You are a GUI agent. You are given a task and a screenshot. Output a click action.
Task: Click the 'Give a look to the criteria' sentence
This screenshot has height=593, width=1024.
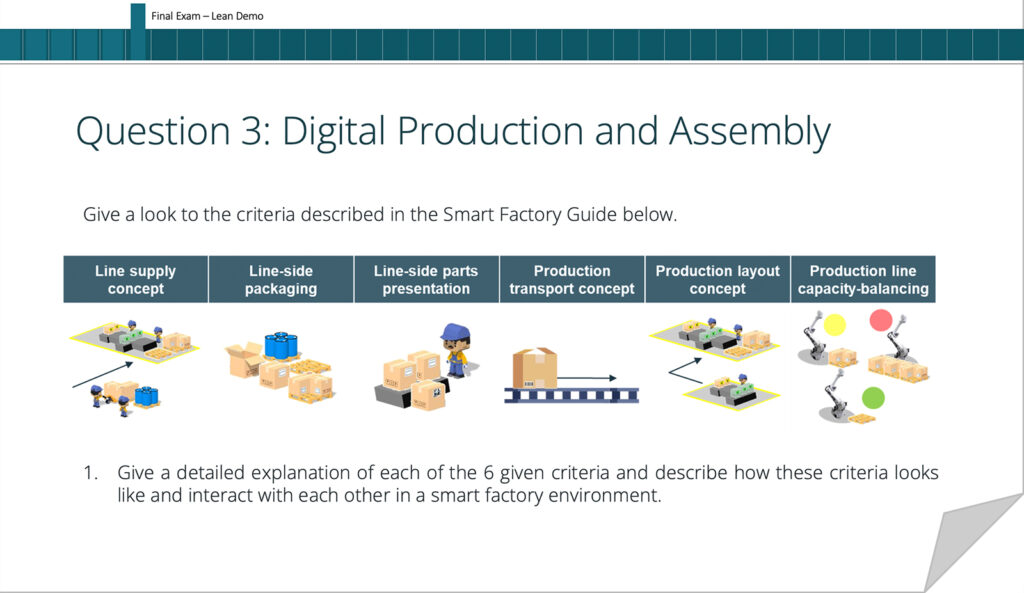tap(379, 215)
